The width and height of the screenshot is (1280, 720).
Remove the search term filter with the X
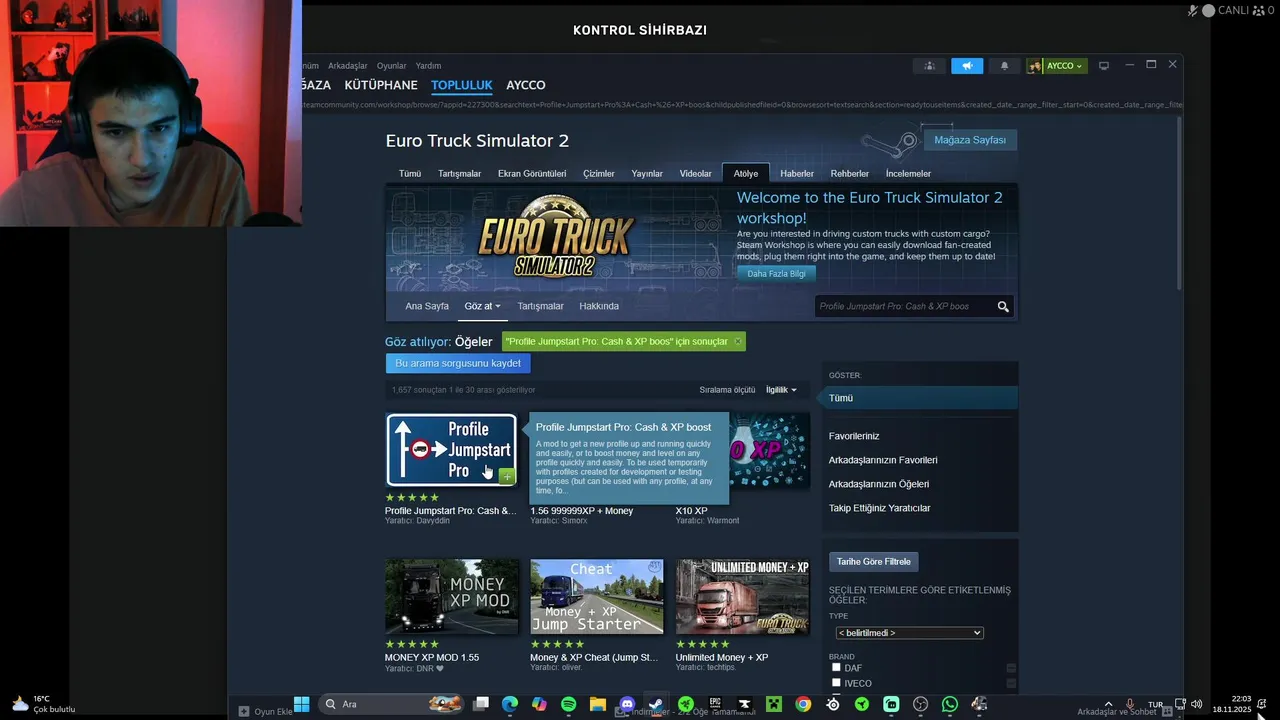(x=738, y=341)
